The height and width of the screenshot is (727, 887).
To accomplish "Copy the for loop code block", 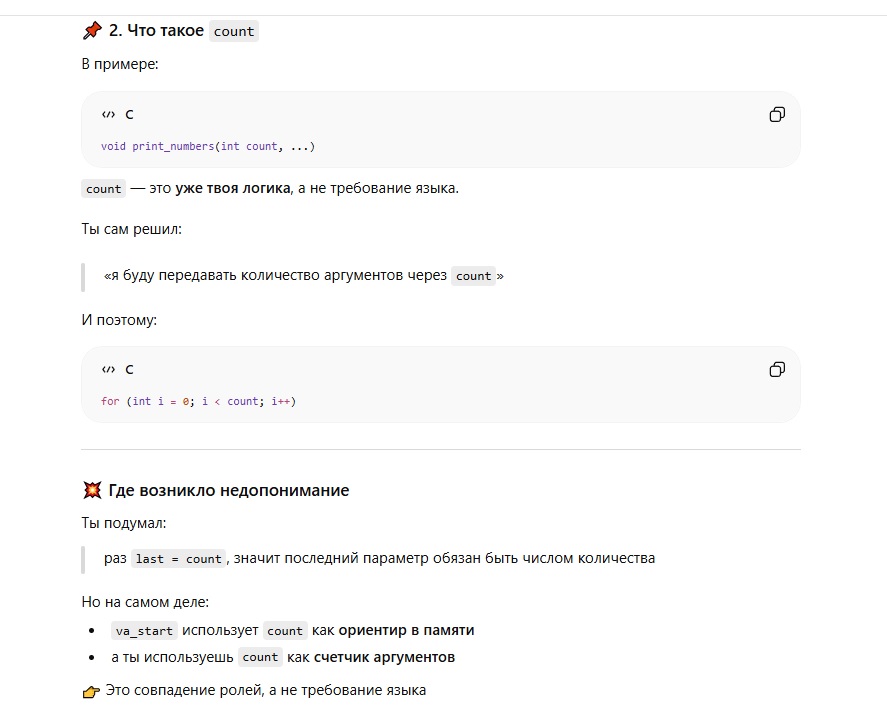I will pos(777,370).
